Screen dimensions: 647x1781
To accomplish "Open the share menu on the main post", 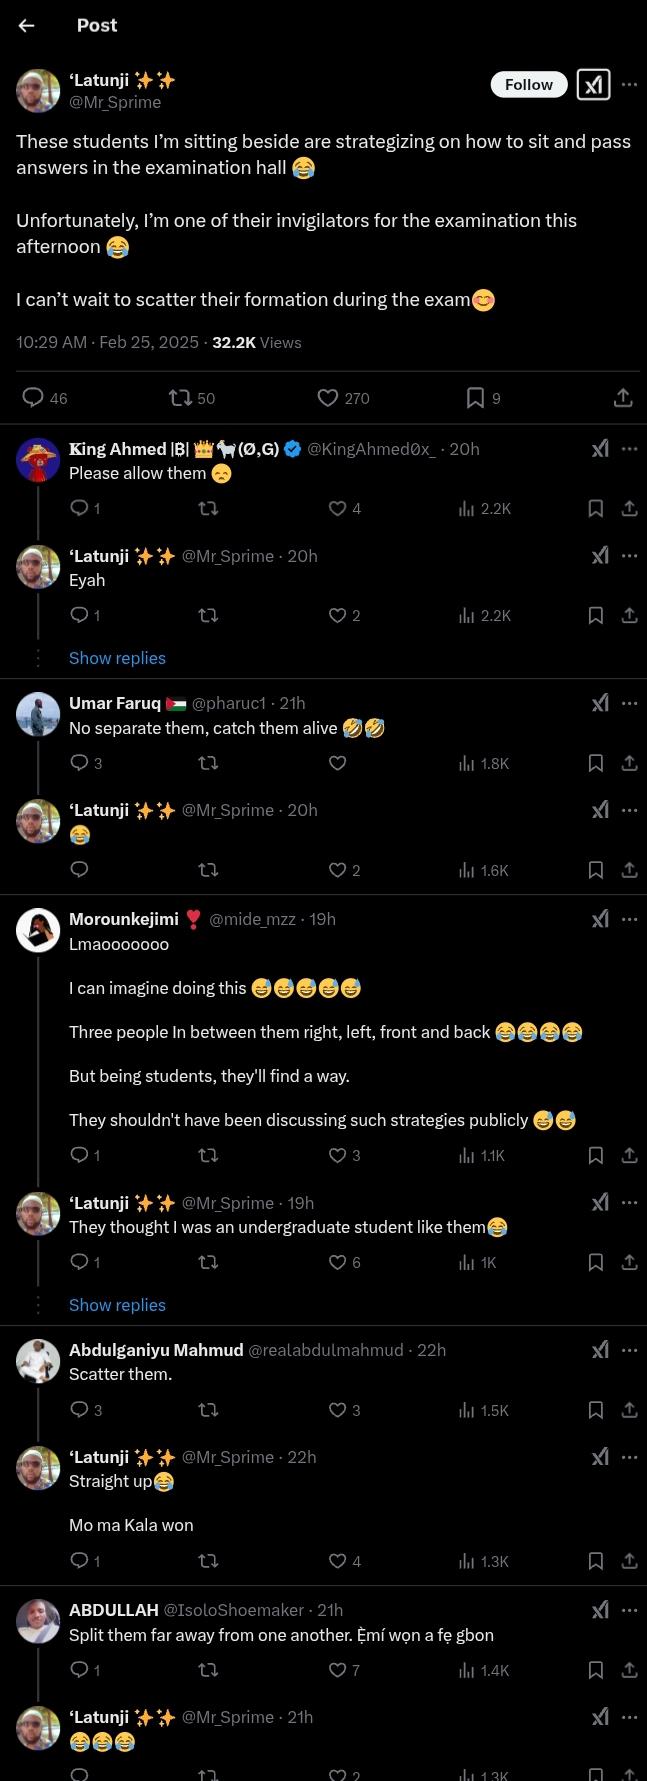I will tap(623, 398).
